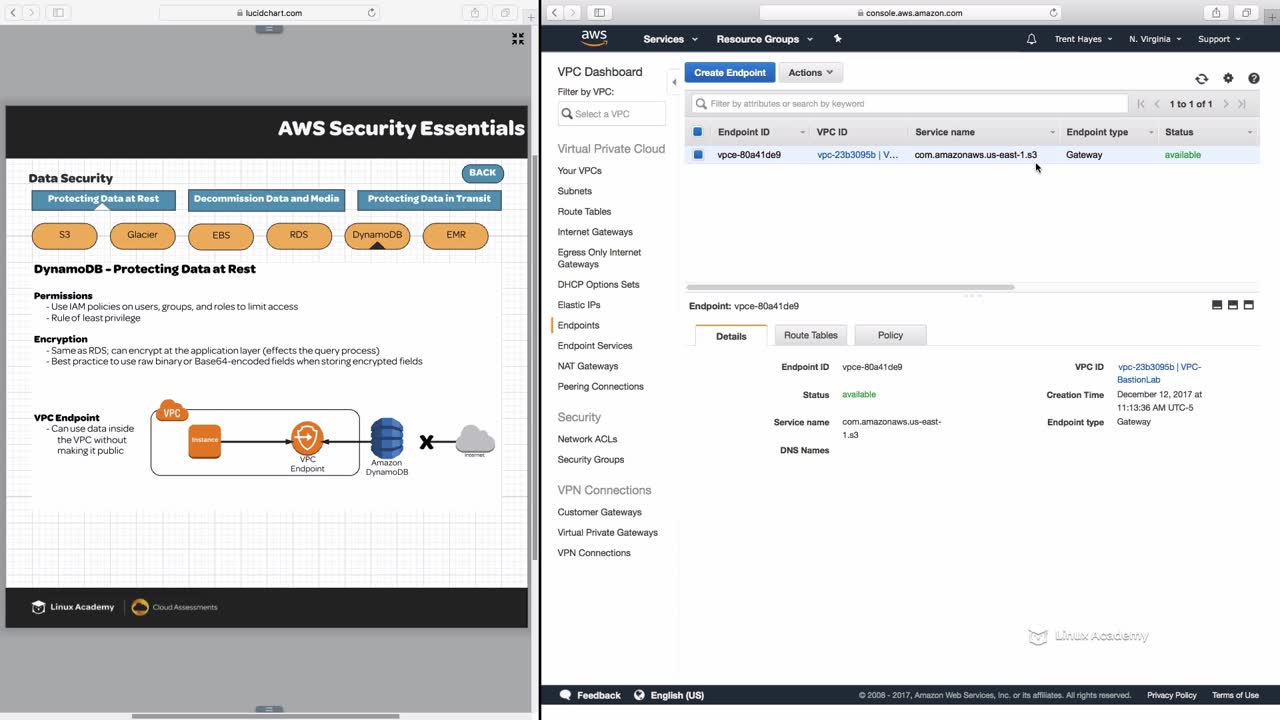Reload the AWS console page in Safari
The width and height of the screenshot is (1280, 720).
coord(1053,13)
